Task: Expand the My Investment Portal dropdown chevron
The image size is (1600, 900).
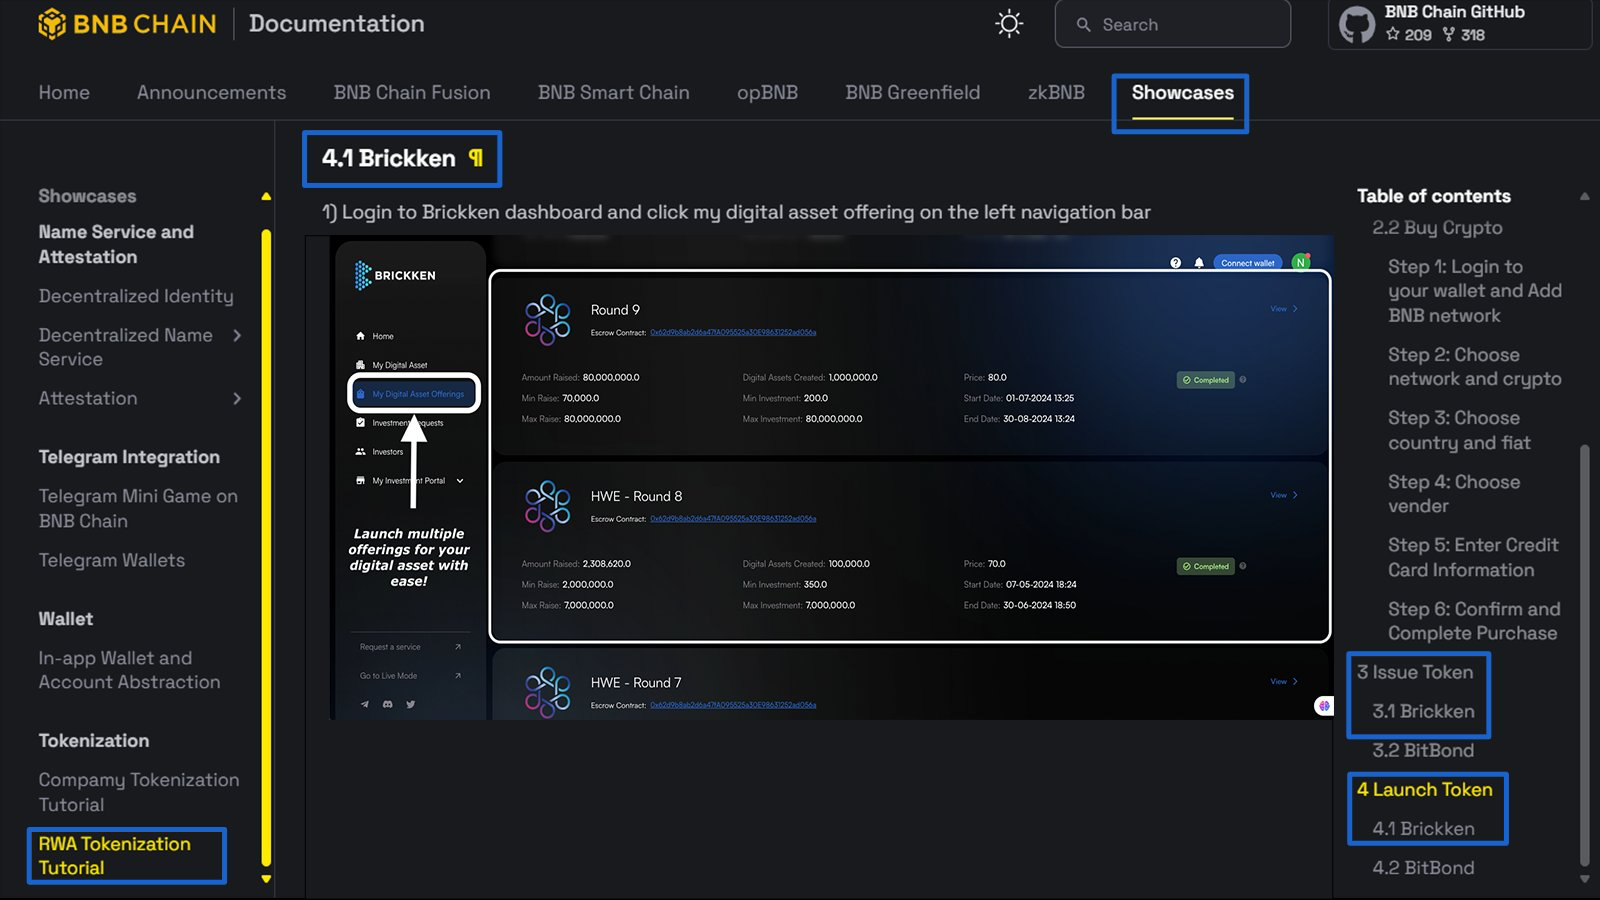Action: [460, 481]
